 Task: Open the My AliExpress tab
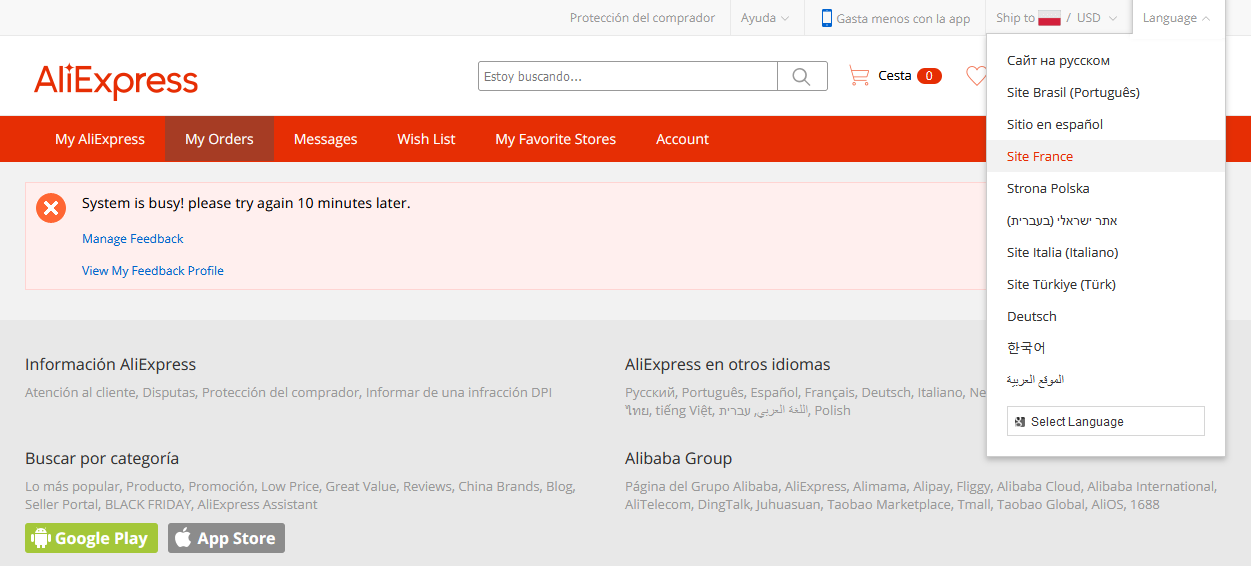[100, 139]
